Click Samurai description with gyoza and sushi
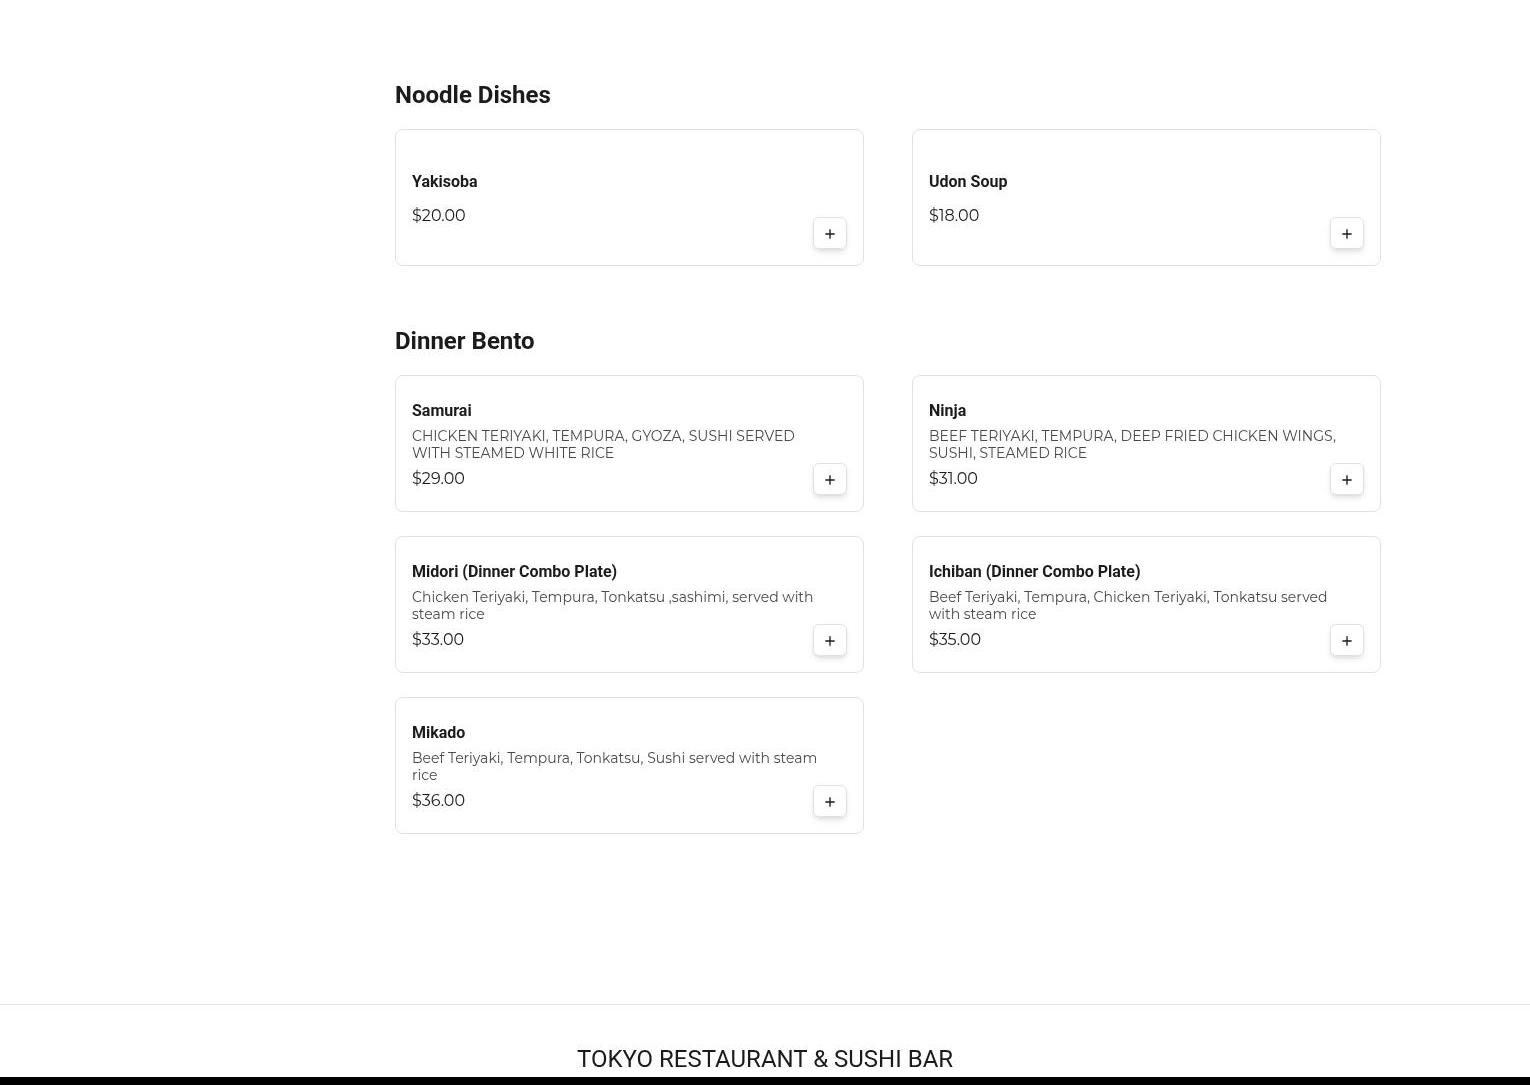This screenshot has width=1530, height=1085. 603,444
